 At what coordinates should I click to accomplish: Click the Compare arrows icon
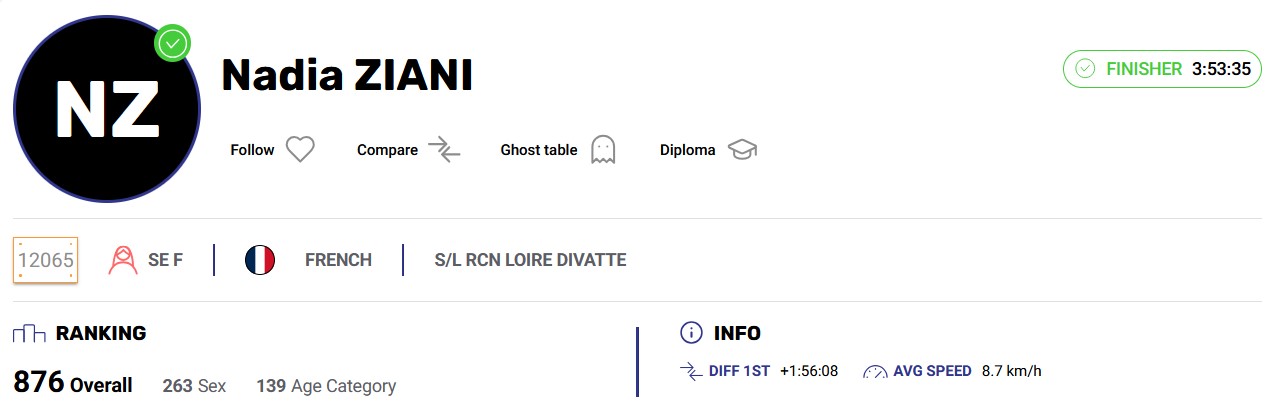tap(444, 150)
